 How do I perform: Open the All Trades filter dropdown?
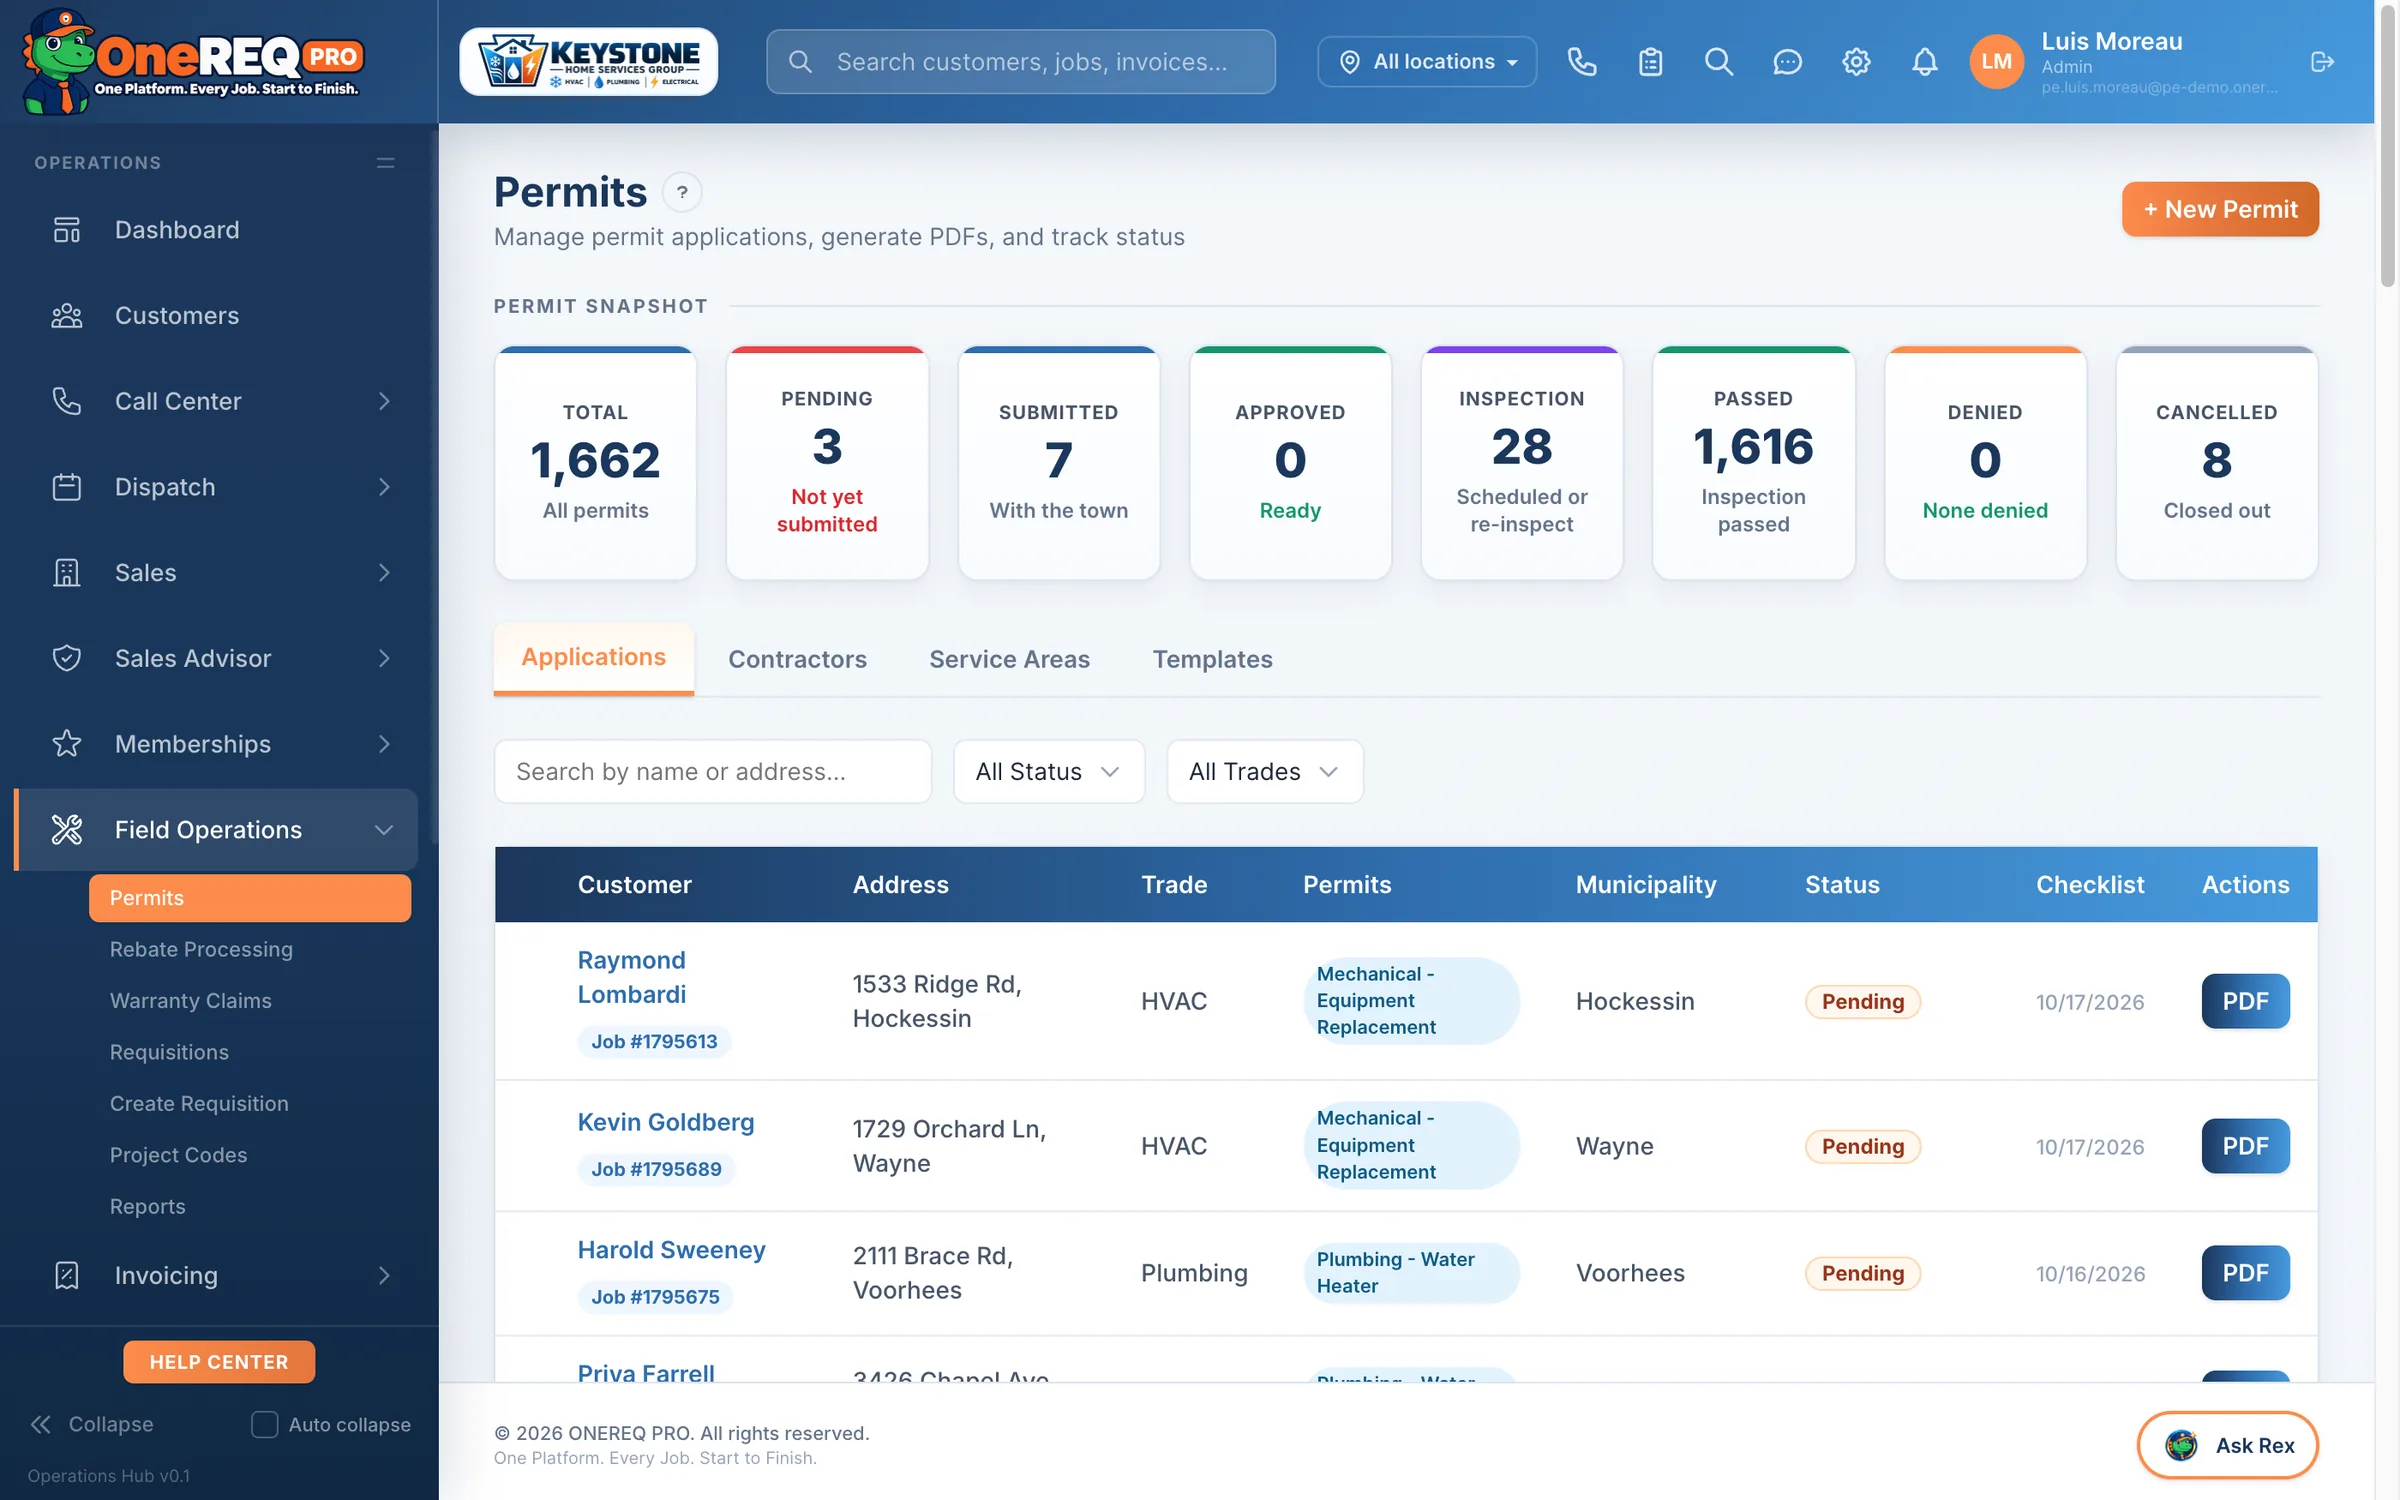point(1264,772)
